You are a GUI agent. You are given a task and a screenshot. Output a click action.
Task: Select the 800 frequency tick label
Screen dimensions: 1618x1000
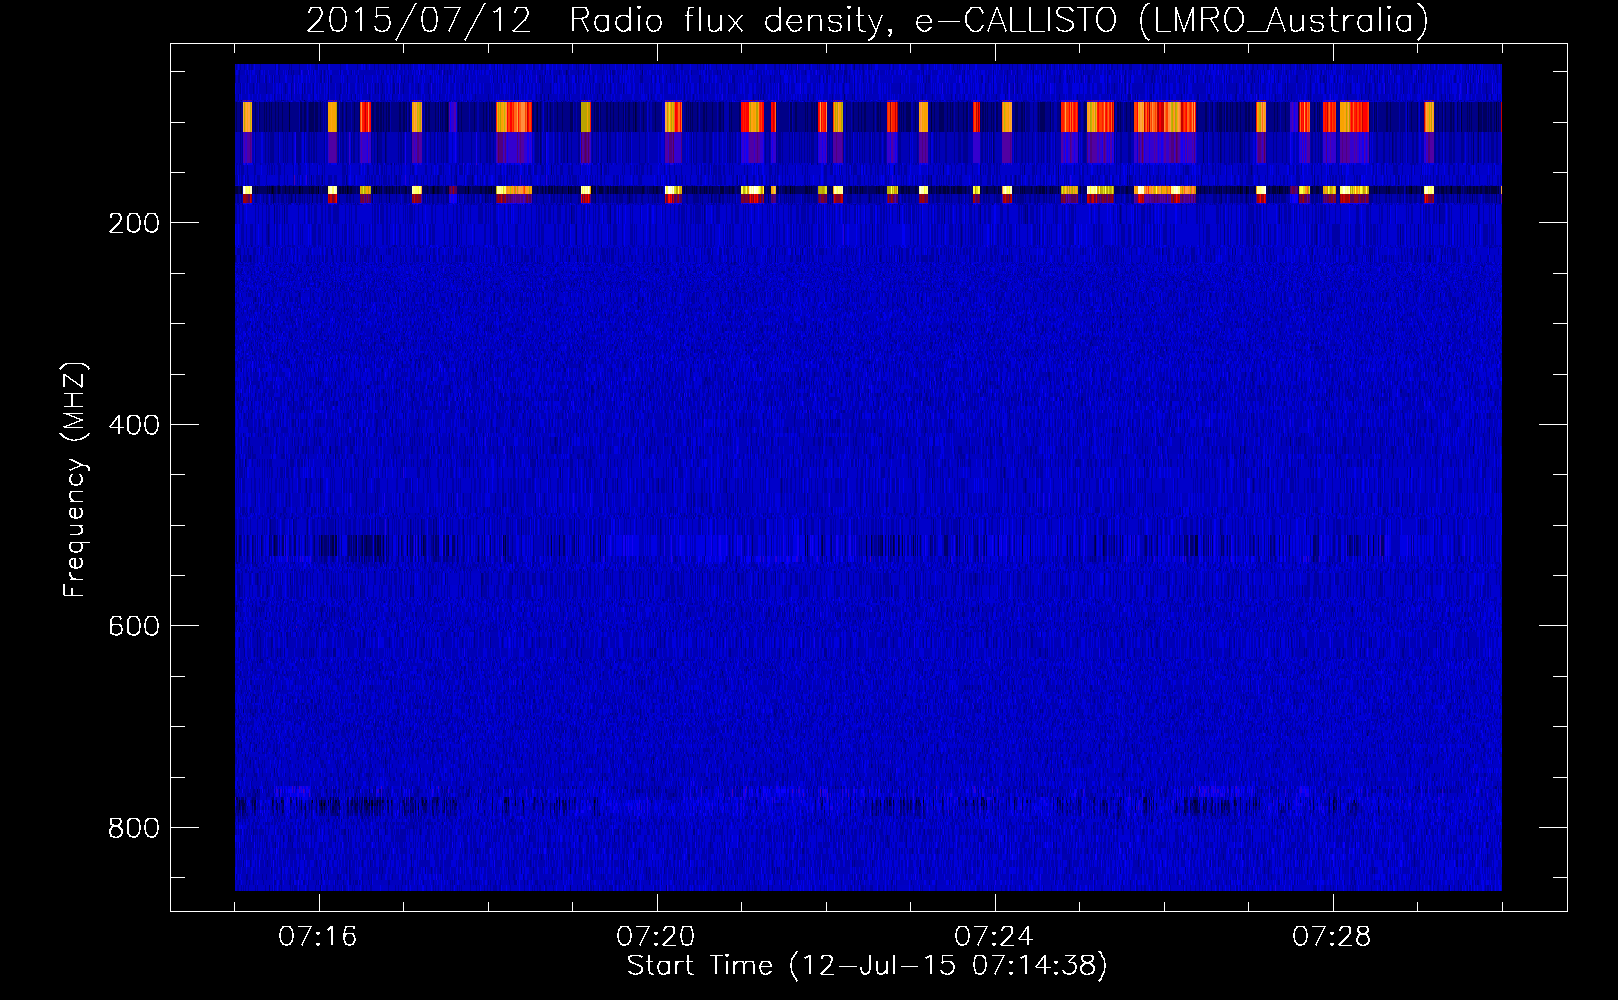[134, 828]
